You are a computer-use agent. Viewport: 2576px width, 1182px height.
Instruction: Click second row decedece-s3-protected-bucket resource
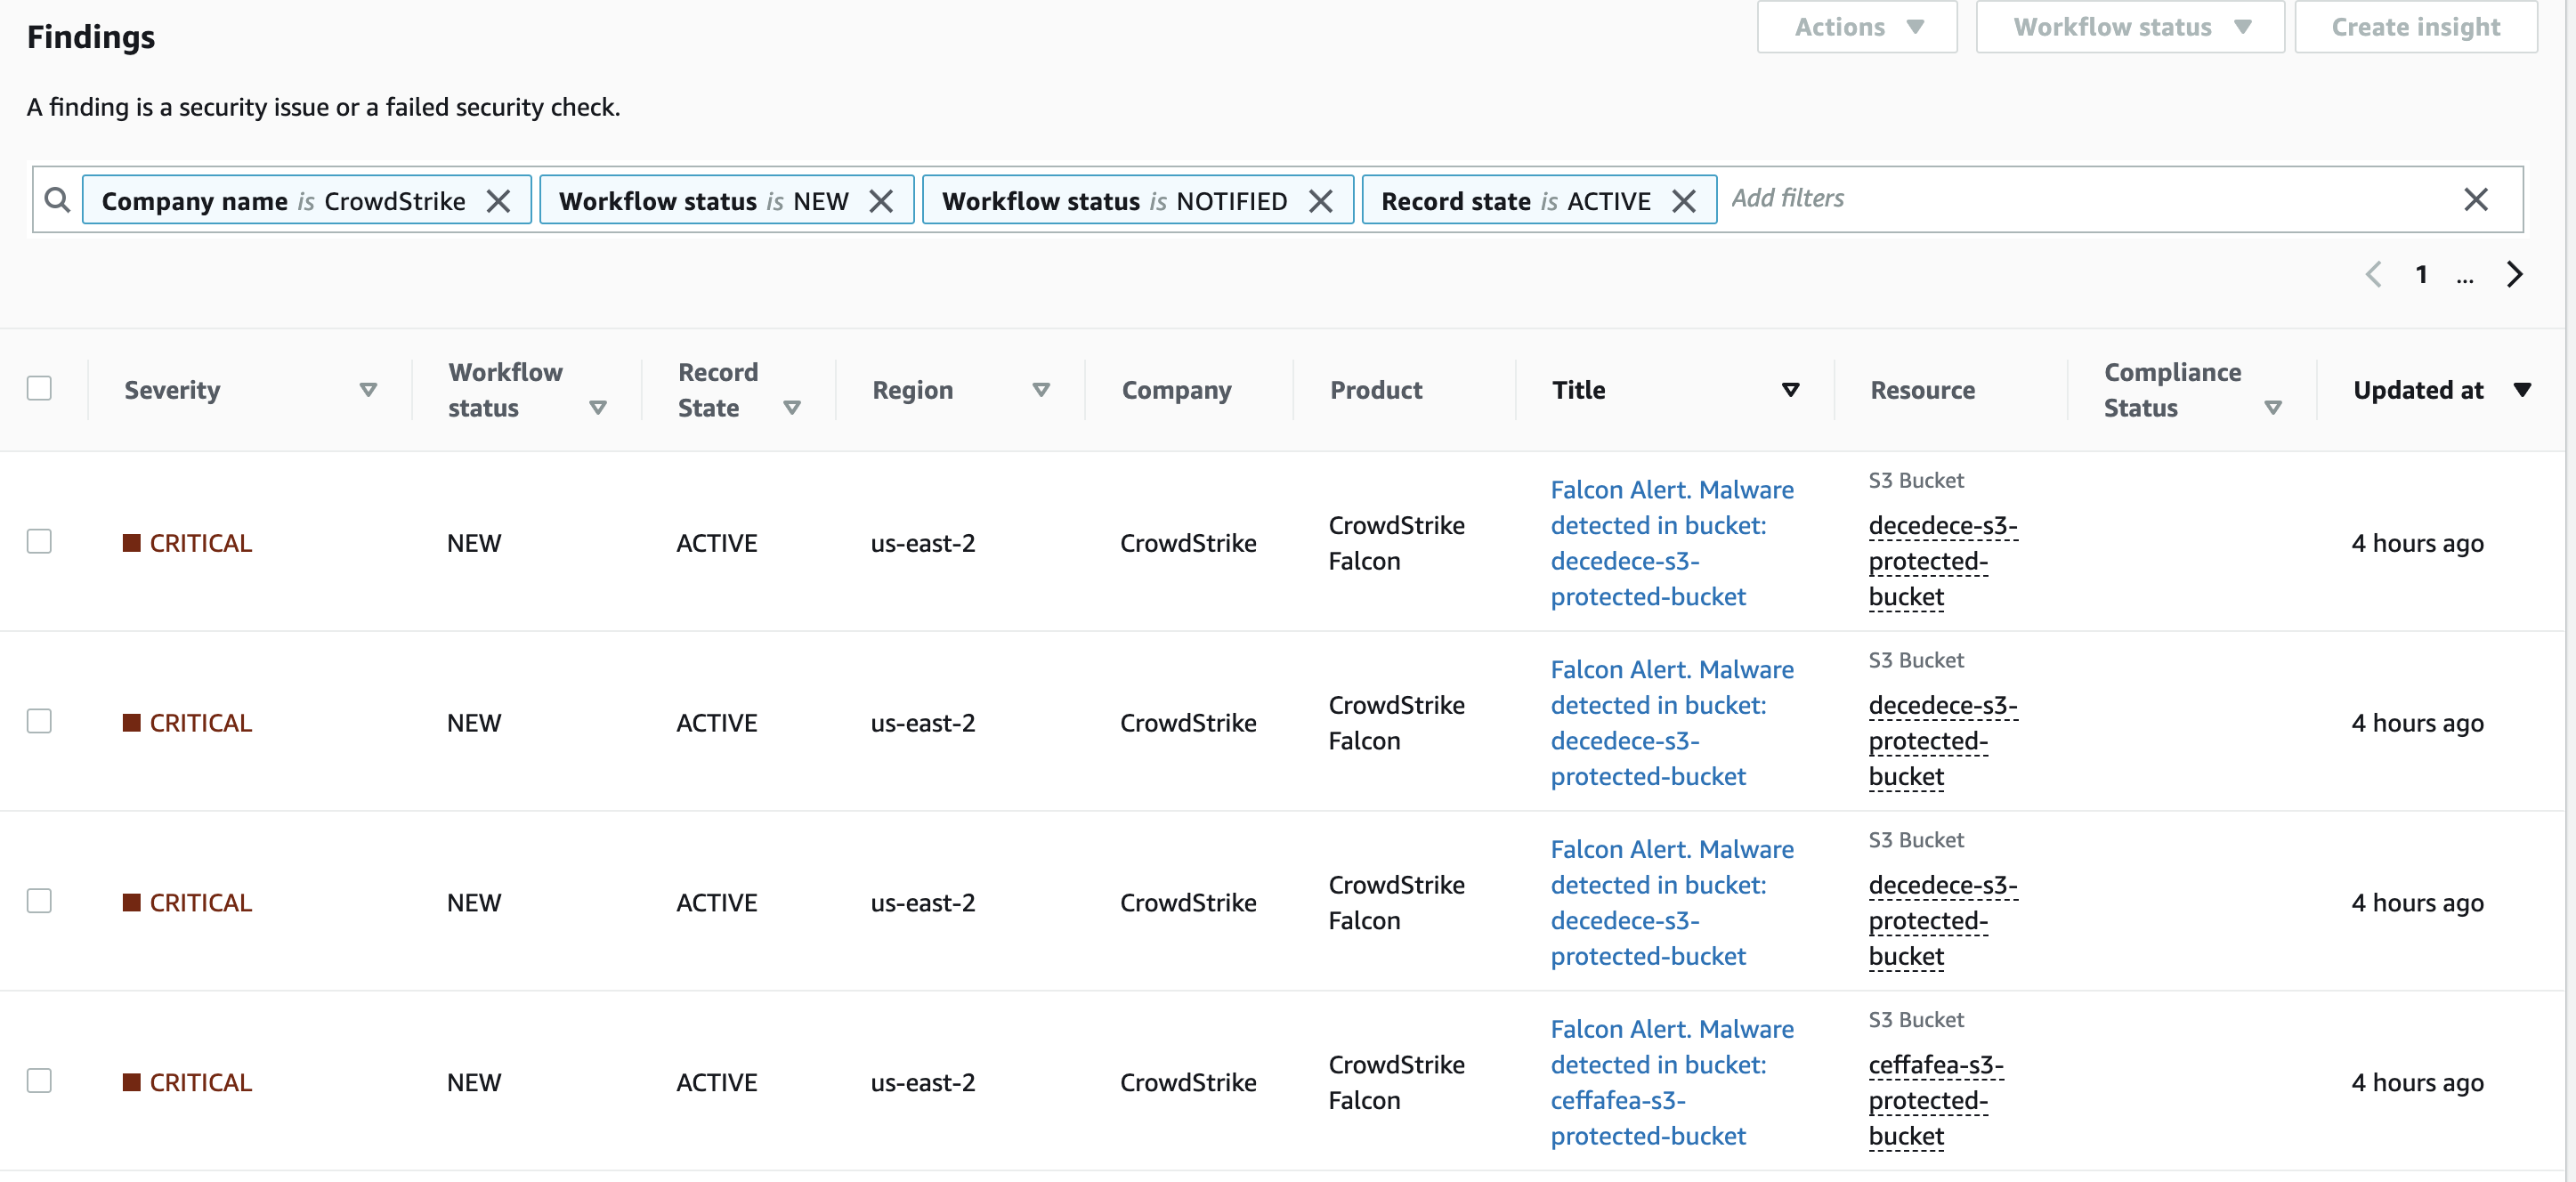(x=1943, y=741)
